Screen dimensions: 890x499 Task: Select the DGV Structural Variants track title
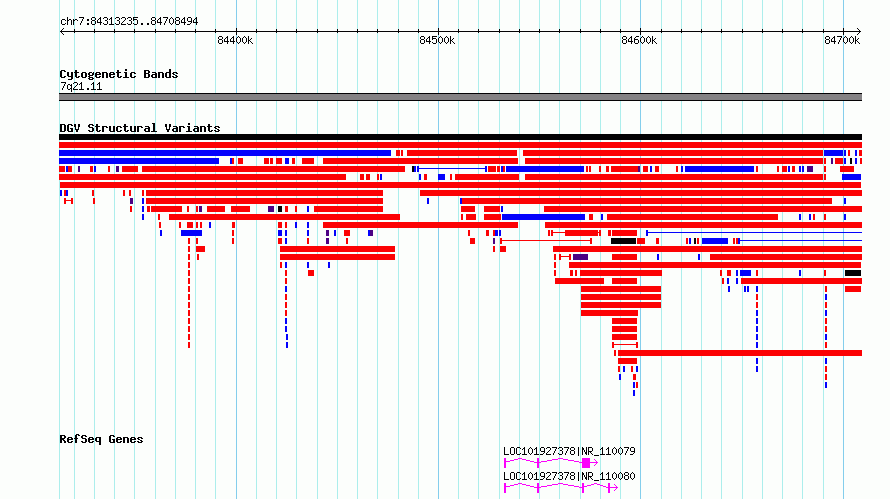pos(140,128)
